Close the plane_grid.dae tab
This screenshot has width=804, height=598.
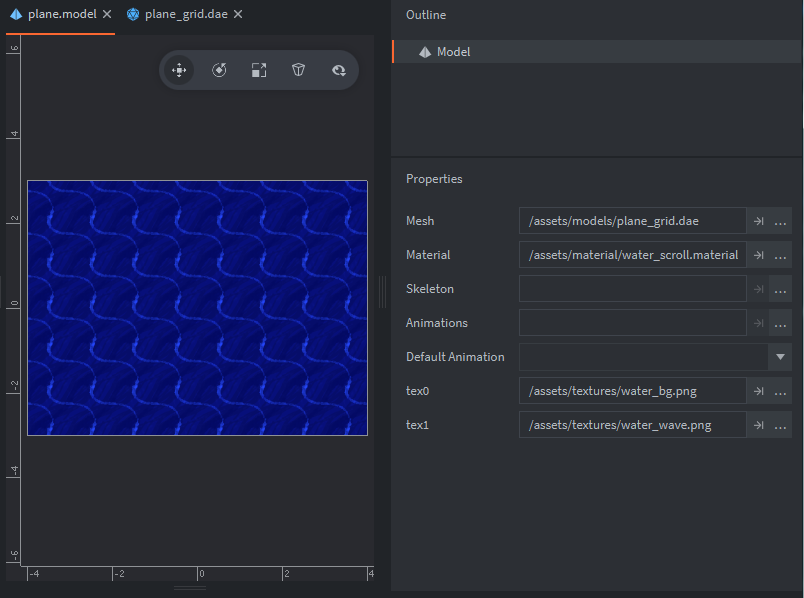click(x=237, y=15)
